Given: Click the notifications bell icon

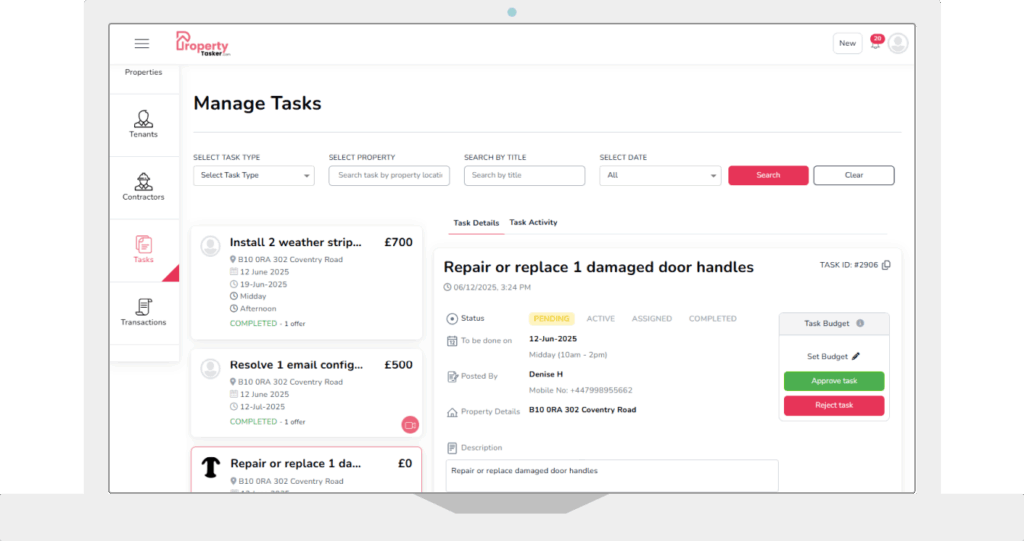Looking at the screenshot, I should point(875,44).
